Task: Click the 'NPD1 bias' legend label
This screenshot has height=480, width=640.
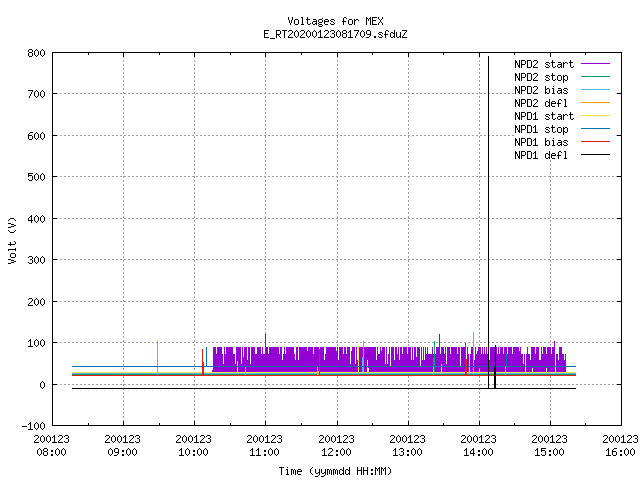Action: coord(541,142)
